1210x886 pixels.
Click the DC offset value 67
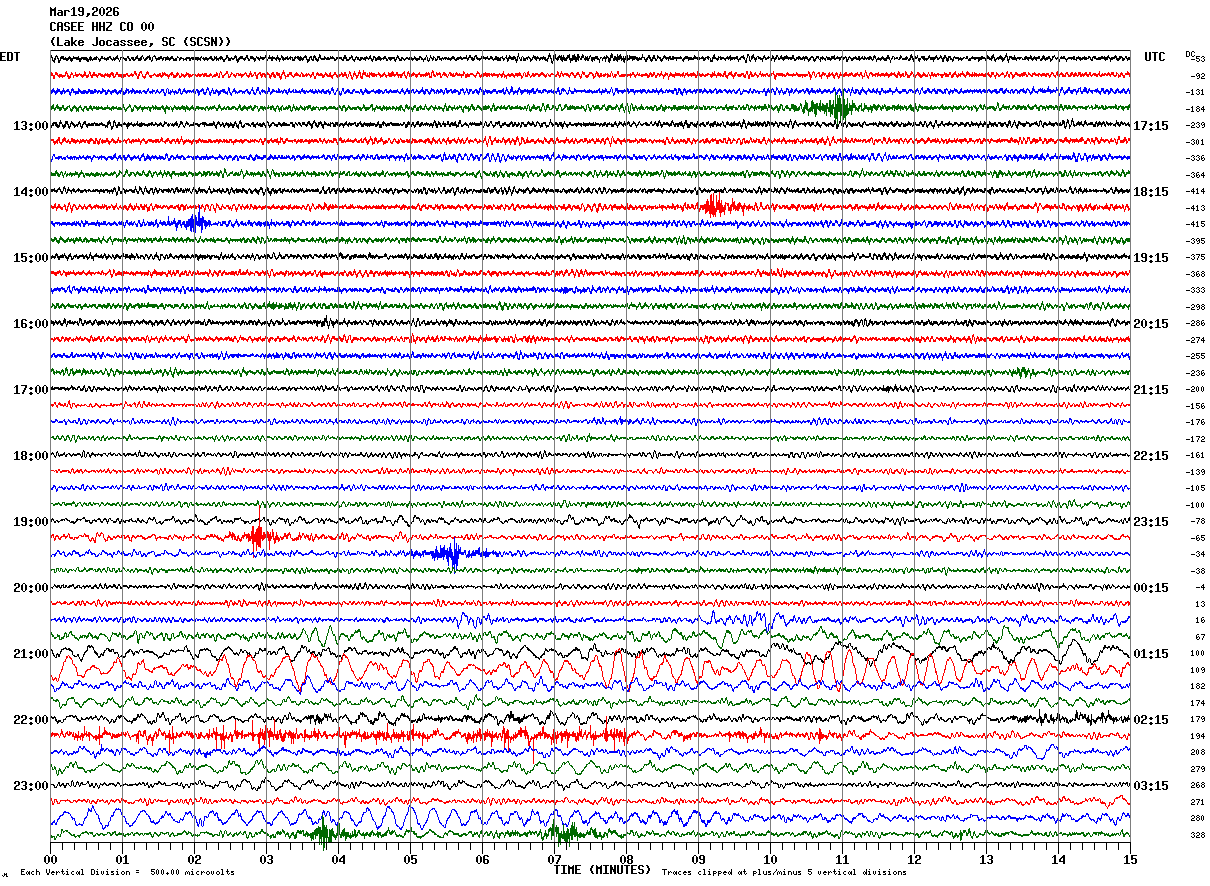[1200, 637]
